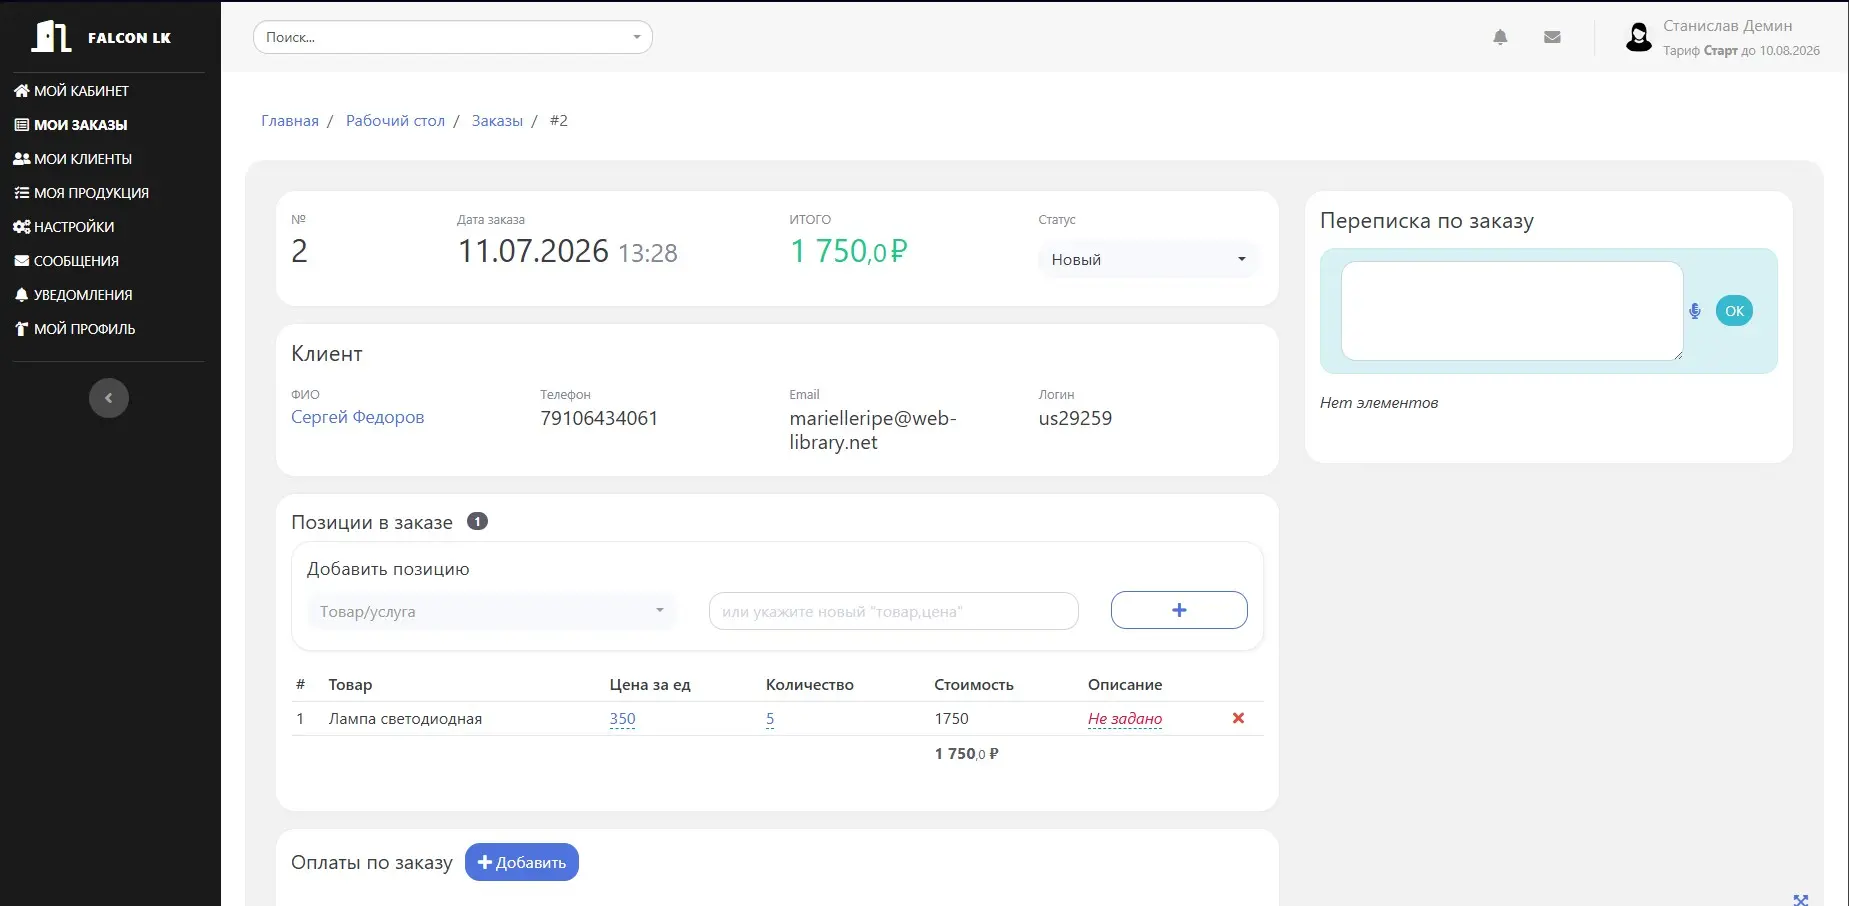The height and width of the screenshot is (906, 1849).
Task: Edit quantity value 5
Action: pos(770,719)
